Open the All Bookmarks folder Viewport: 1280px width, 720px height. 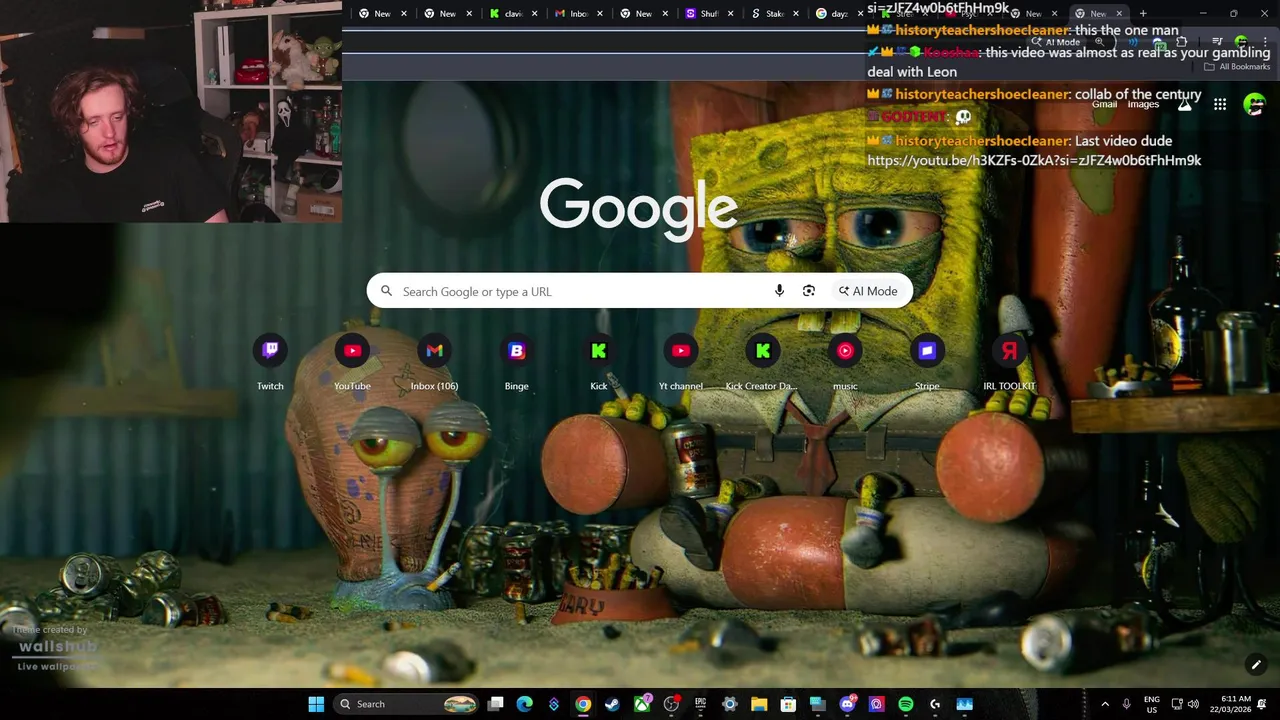(1237, 67)
